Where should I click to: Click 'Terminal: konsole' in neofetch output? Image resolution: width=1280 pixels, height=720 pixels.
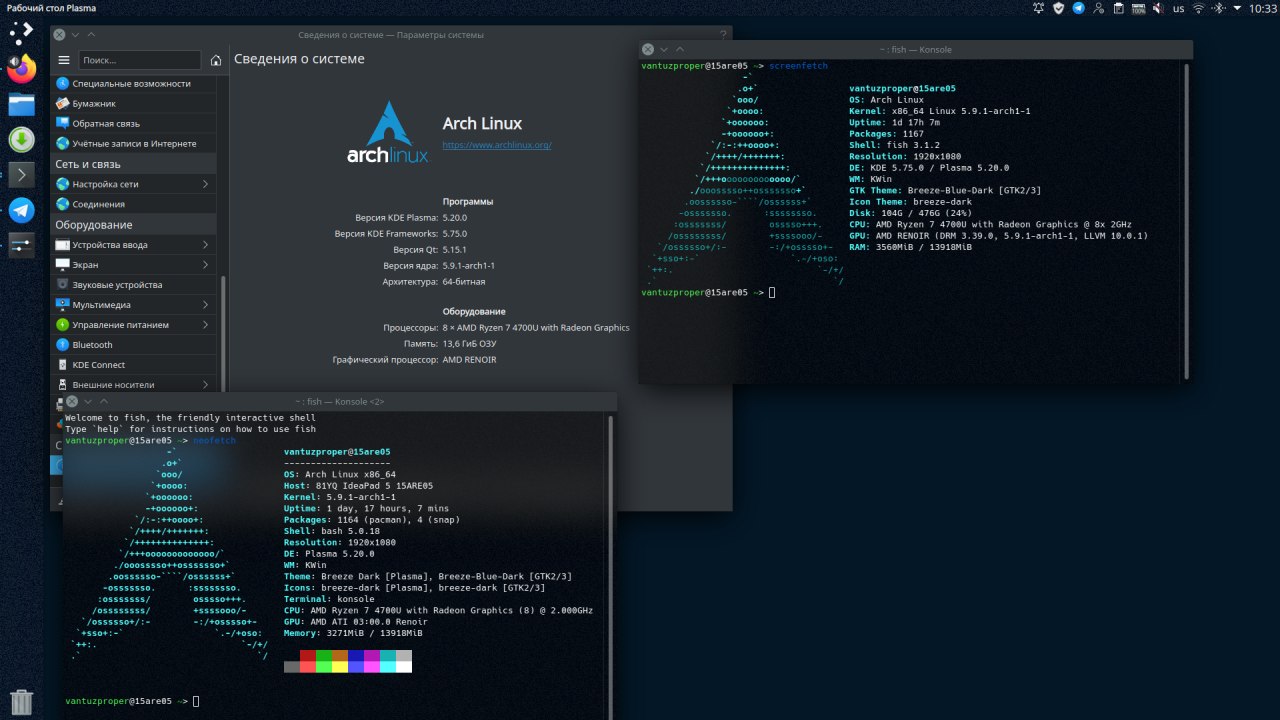[329, 599]
